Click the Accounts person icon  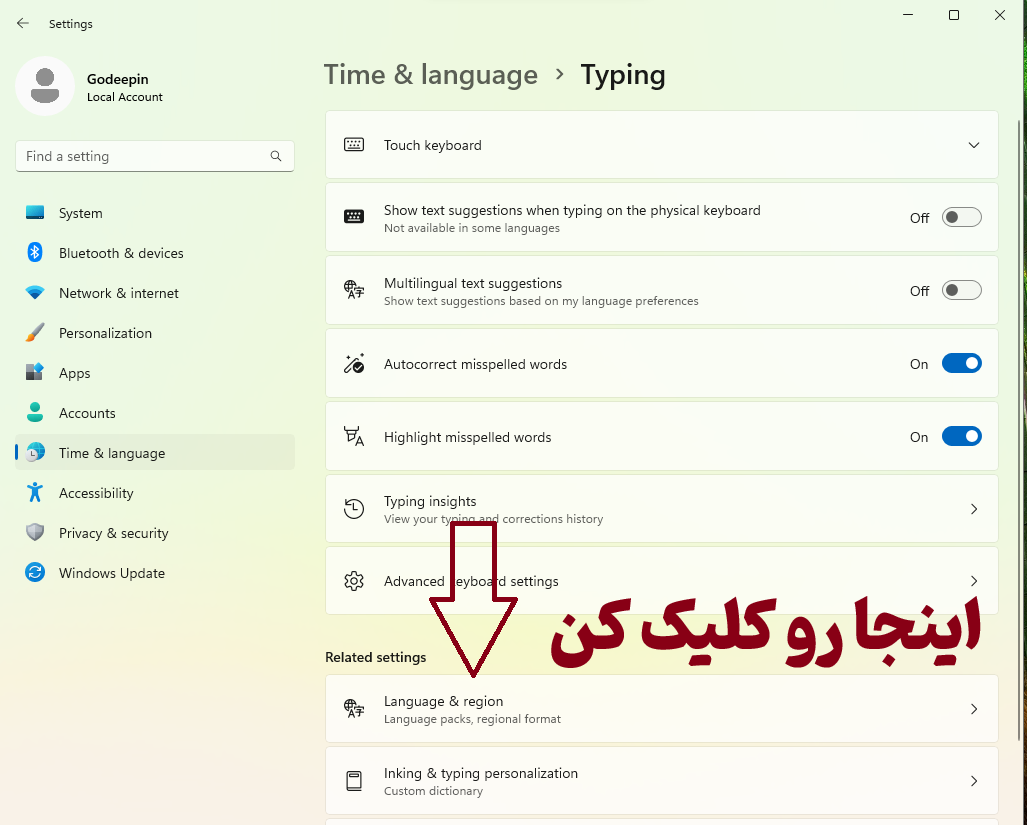pyautogui.click(x=35, y=412)
